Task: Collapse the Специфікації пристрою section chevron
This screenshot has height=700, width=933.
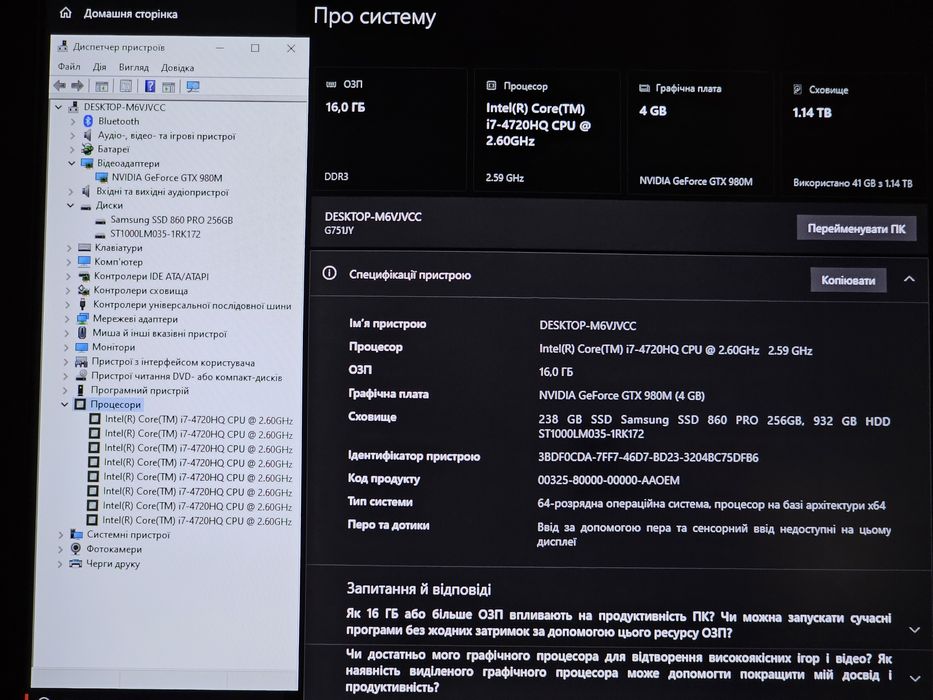Action: coord(909,279)
